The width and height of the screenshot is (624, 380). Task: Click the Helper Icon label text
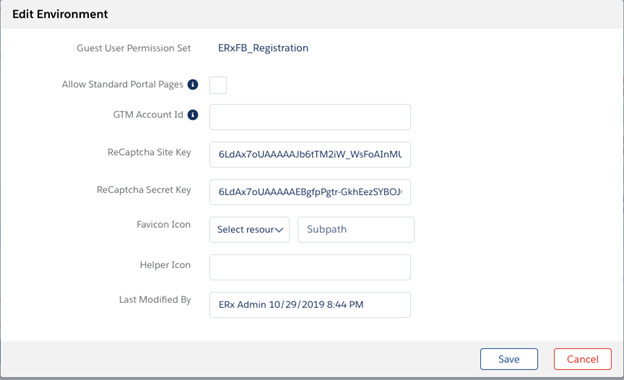pos(165,265)
